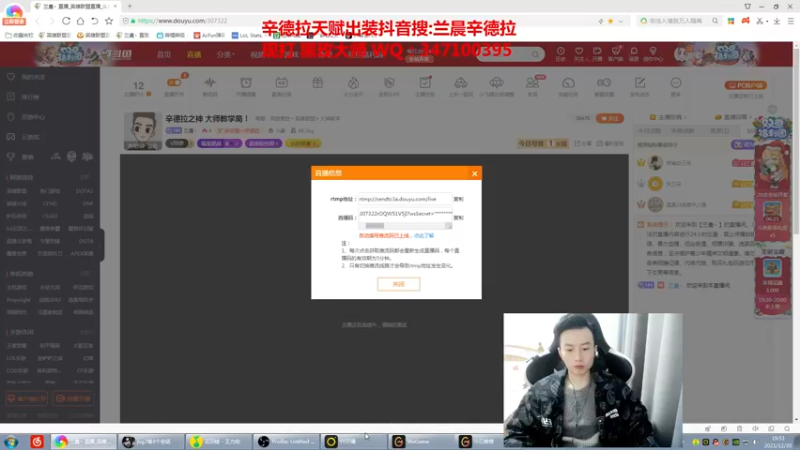The image size is (800, 450).
Task: Open the start-streaming camera icon in header
Action: coord(597,54)
